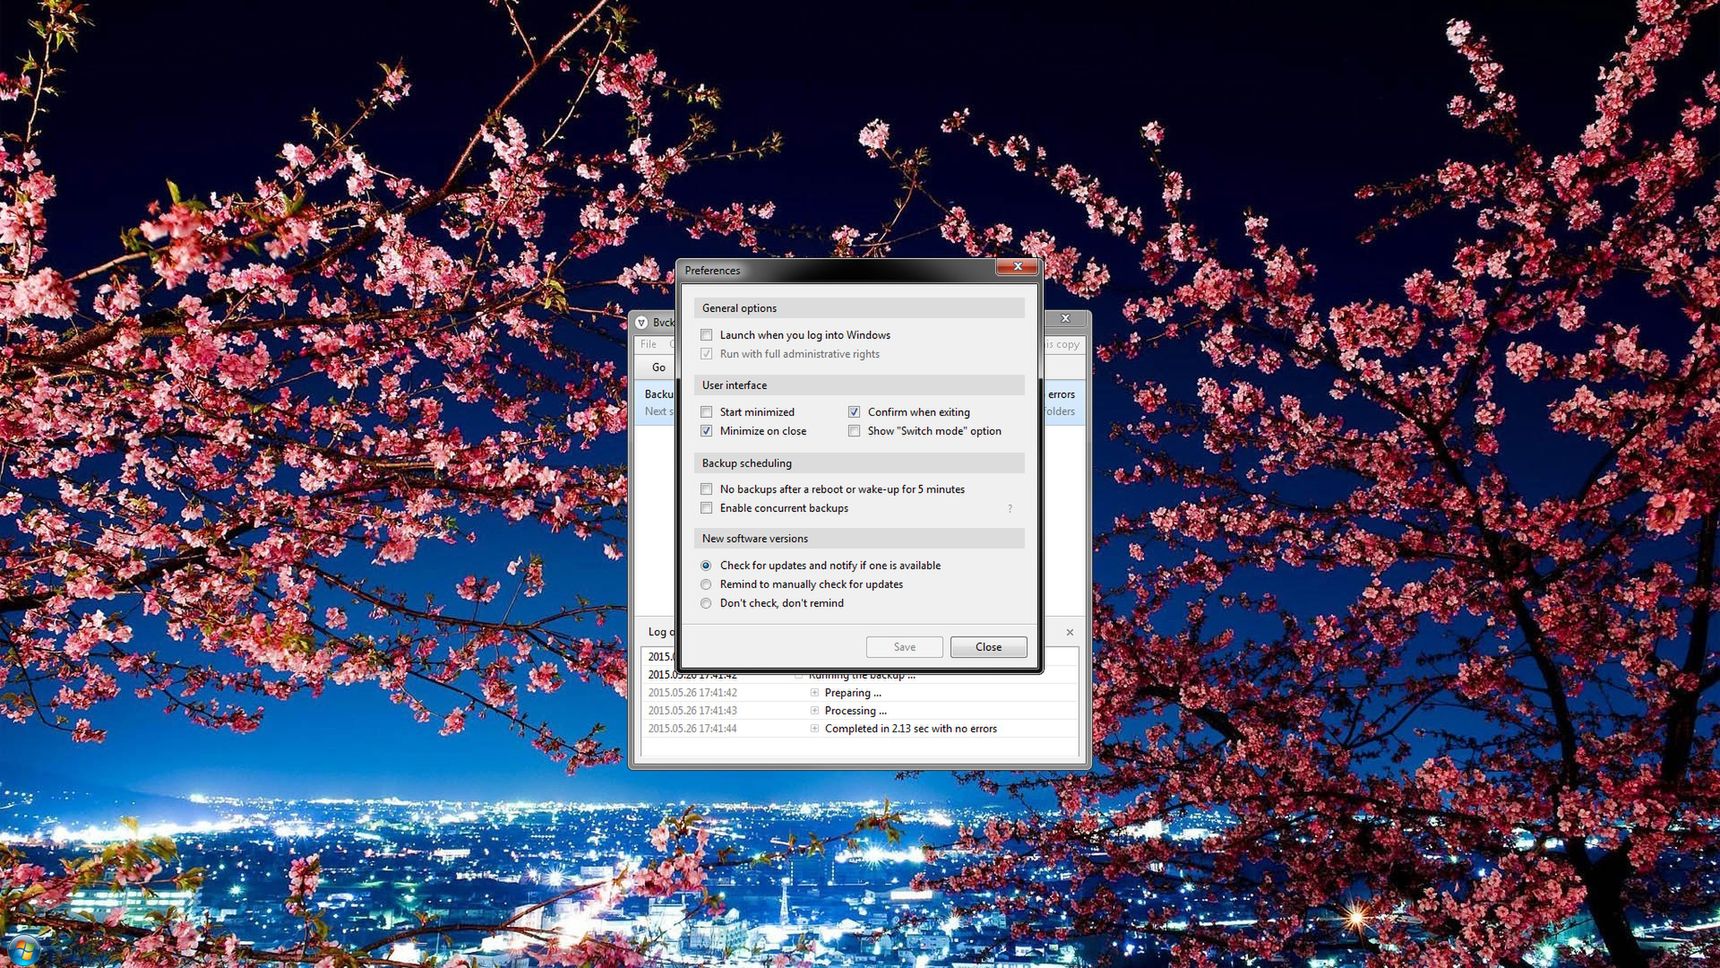Image resolution: width=1720 pixels, height=968 pixels.
Task: Expand the Preparing log entry
Action: point(814,692)
